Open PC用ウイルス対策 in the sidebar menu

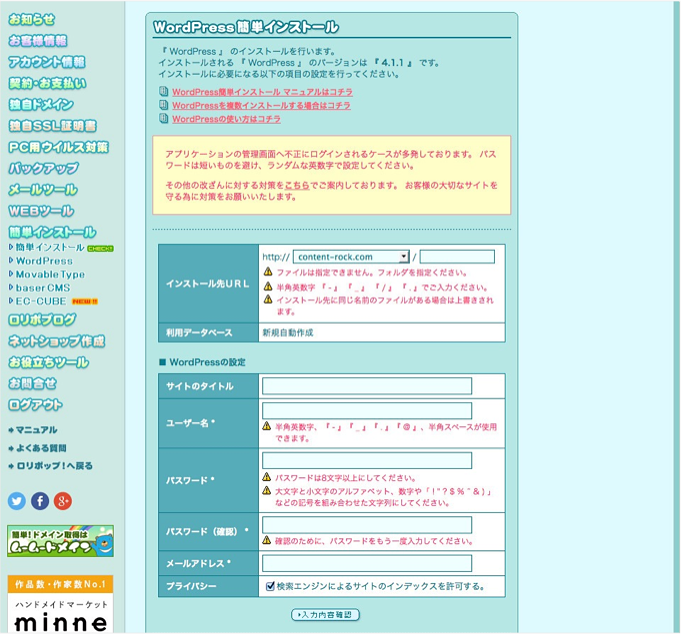tap(59, 147)
